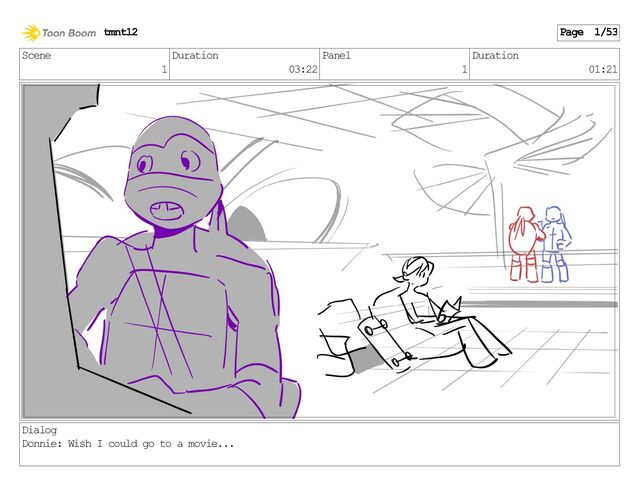Click the 'Page 1/53' page indicator box
640x495 pixels.
(x=588, y=32)
